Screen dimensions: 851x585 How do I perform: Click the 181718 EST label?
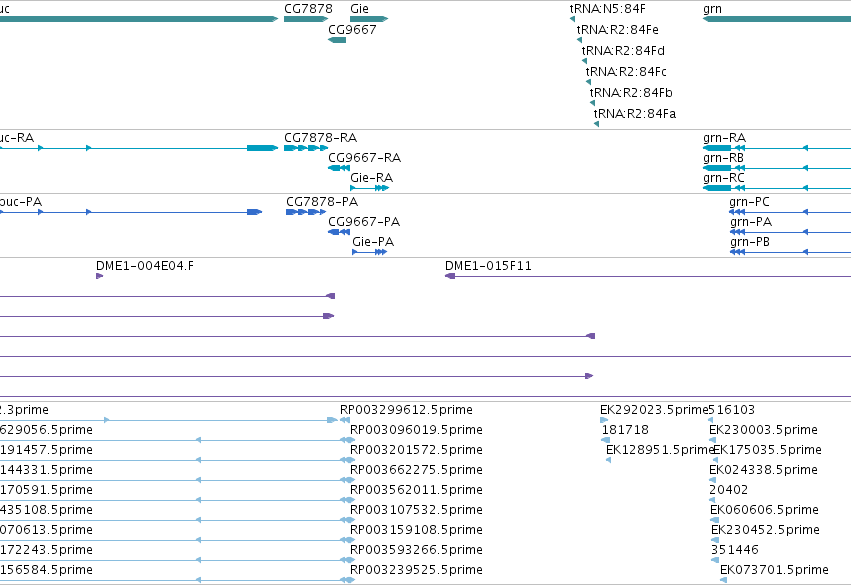tap(625, 430)
